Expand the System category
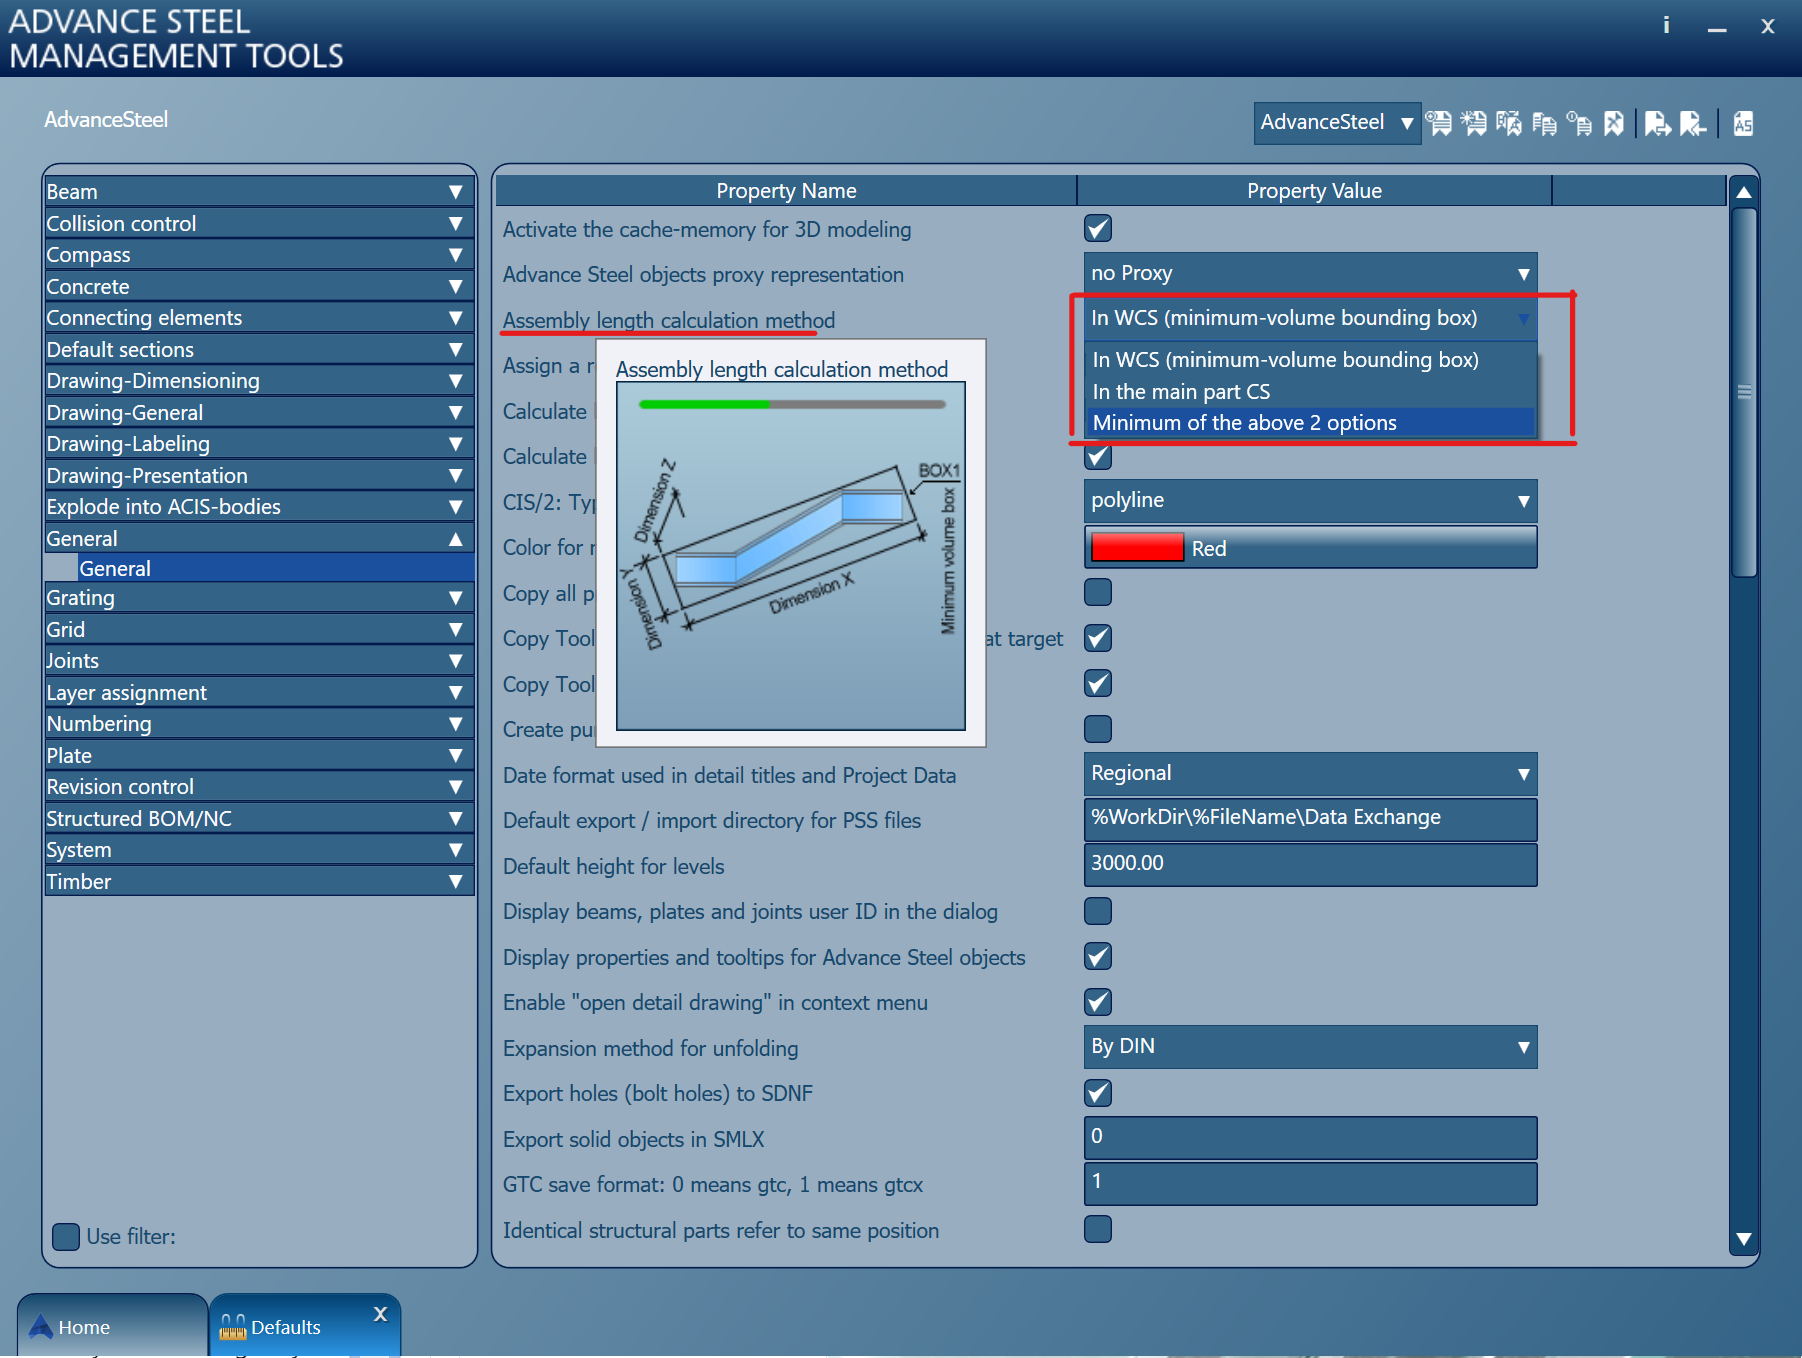Image resolution: width=1802 pixels, height=1358 pixels. pyautogui.click(x=259, y=850)
